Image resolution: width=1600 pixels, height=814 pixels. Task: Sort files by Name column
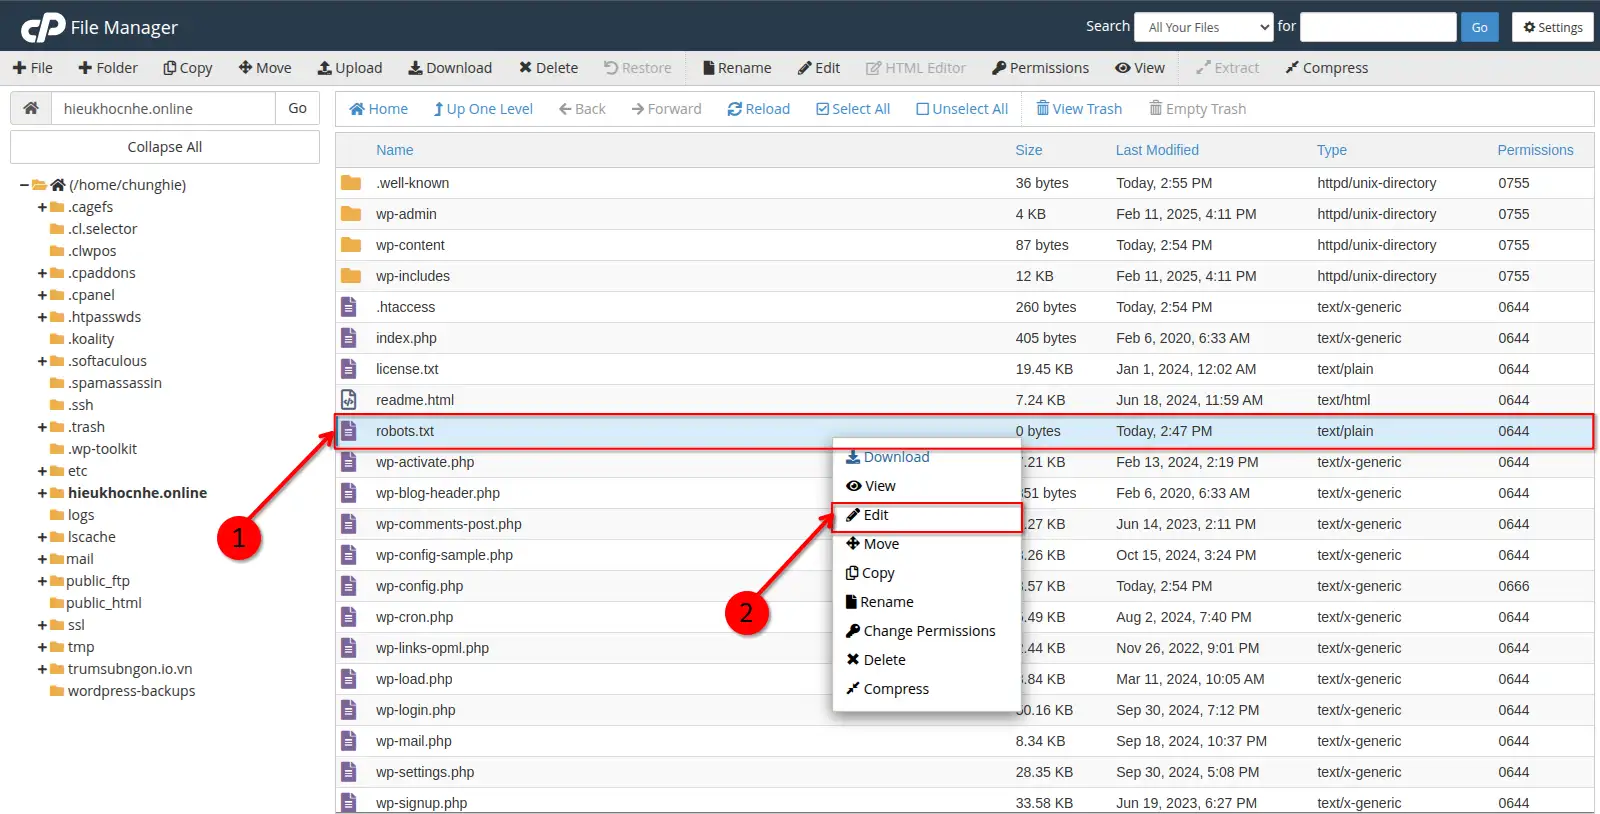[394, 150]
